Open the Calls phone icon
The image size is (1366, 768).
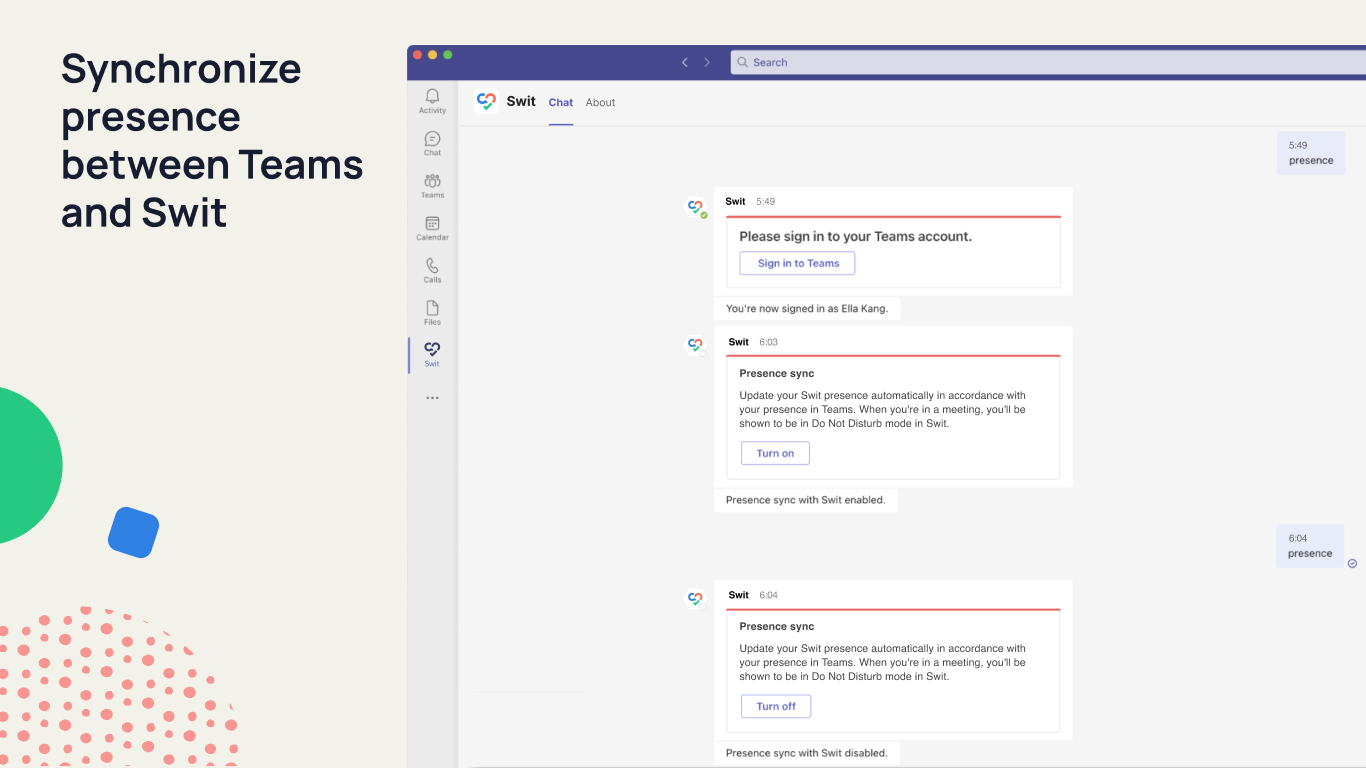(x=432, y=270)
